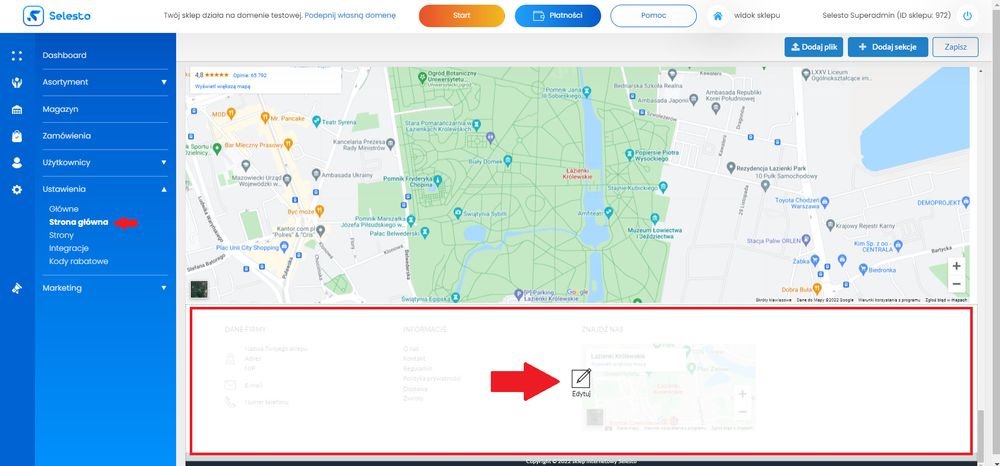
Task: Select Strony under Ustawienia
Action: tap(61, 235)
